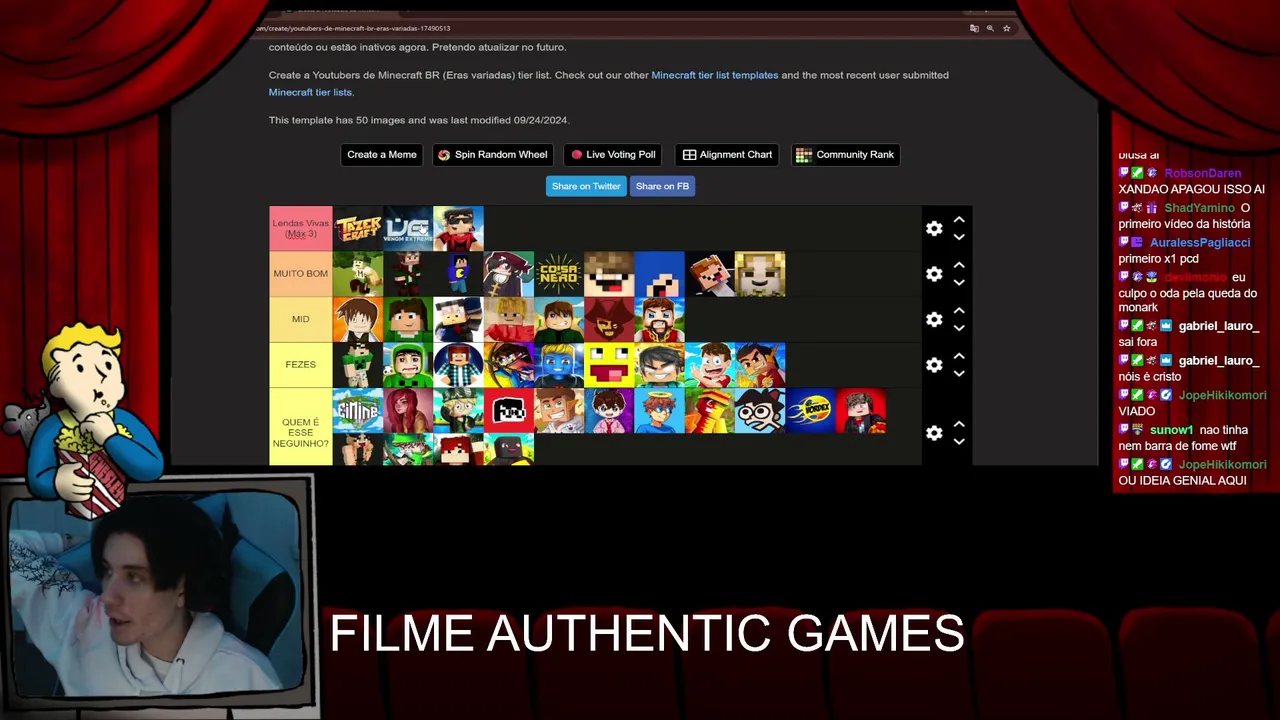Click the Share on FB button

click(662, 186)
